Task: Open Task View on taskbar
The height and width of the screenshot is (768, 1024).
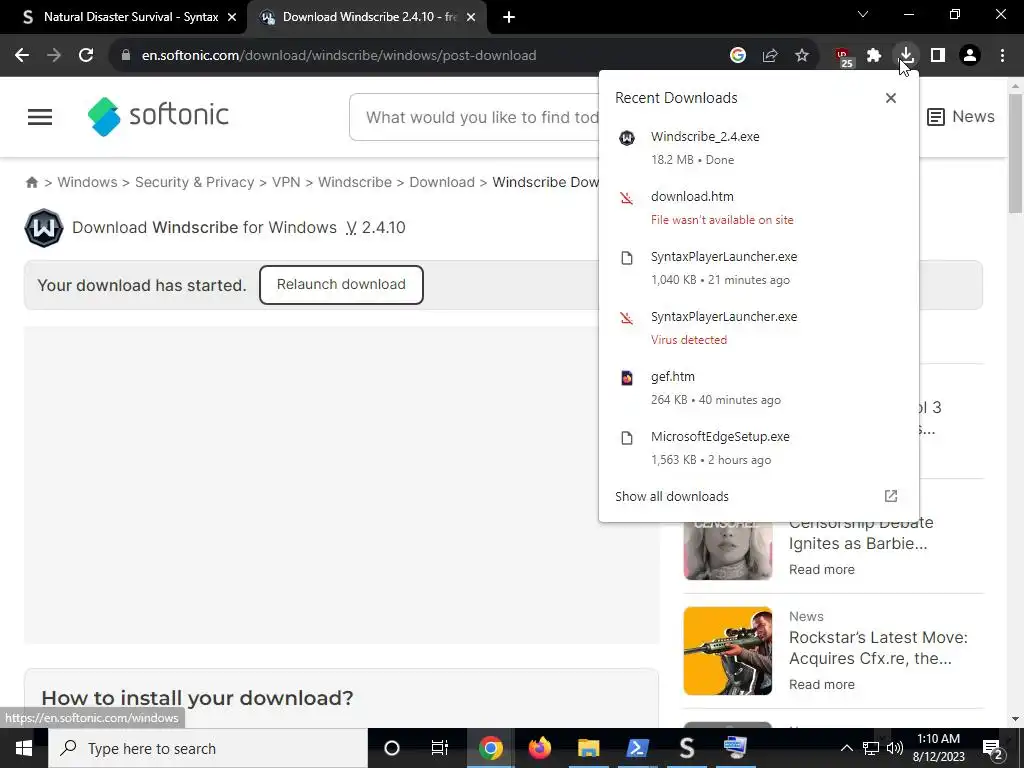Action: [440, 748]
